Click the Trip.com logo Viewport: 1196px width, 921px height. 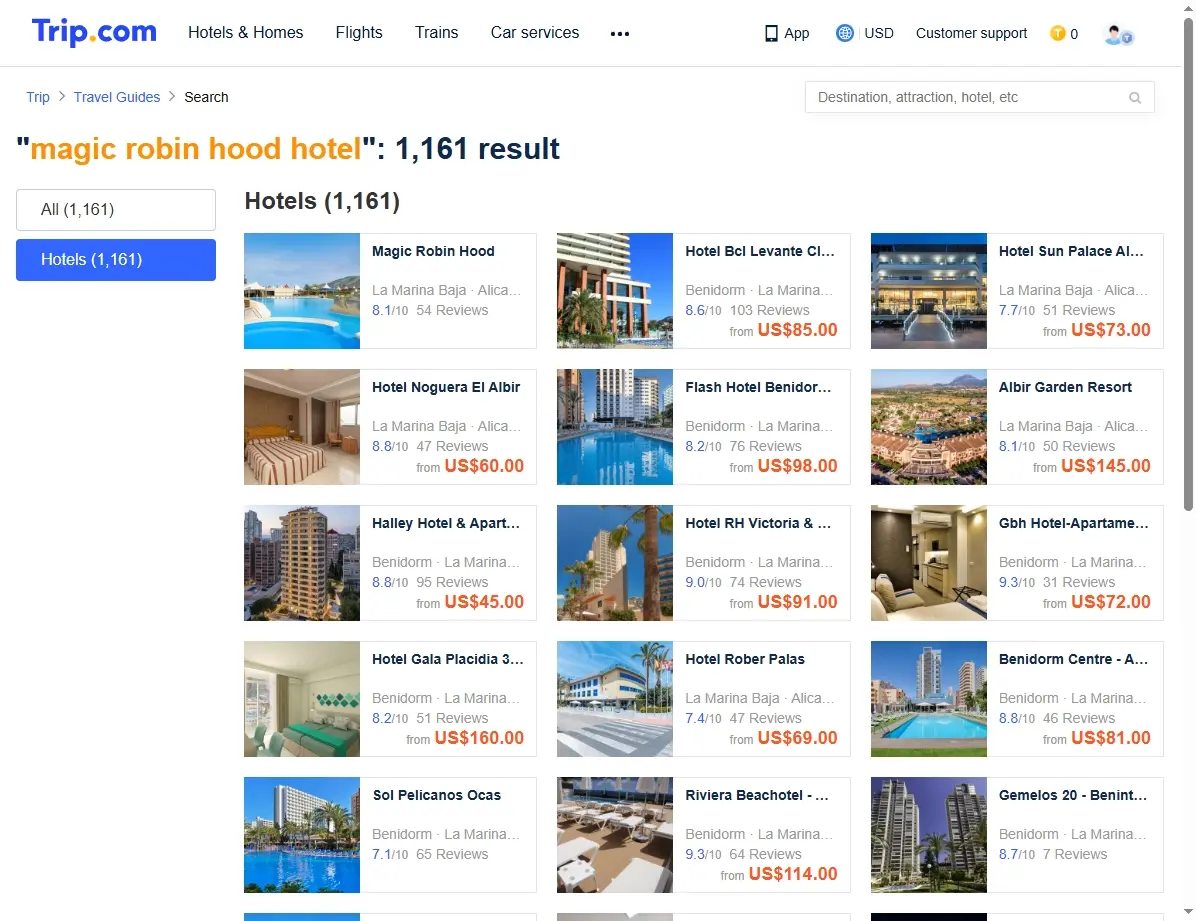(x=94, y=32)
